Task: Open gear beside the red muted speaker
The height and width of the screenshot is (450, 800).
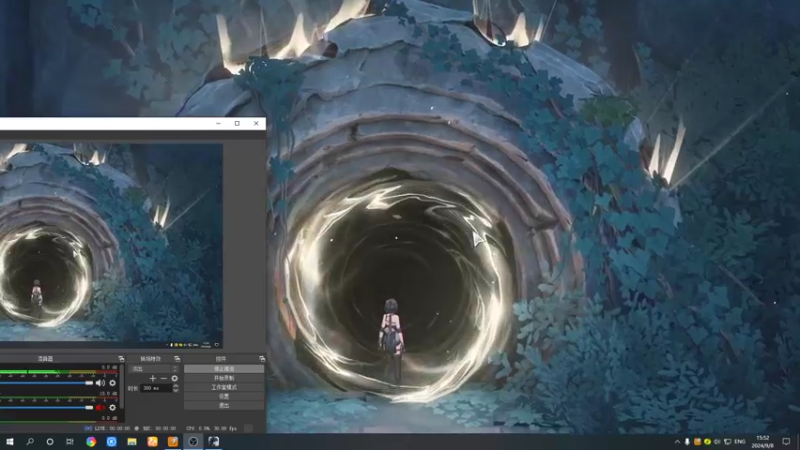Action: click(113, 407)
